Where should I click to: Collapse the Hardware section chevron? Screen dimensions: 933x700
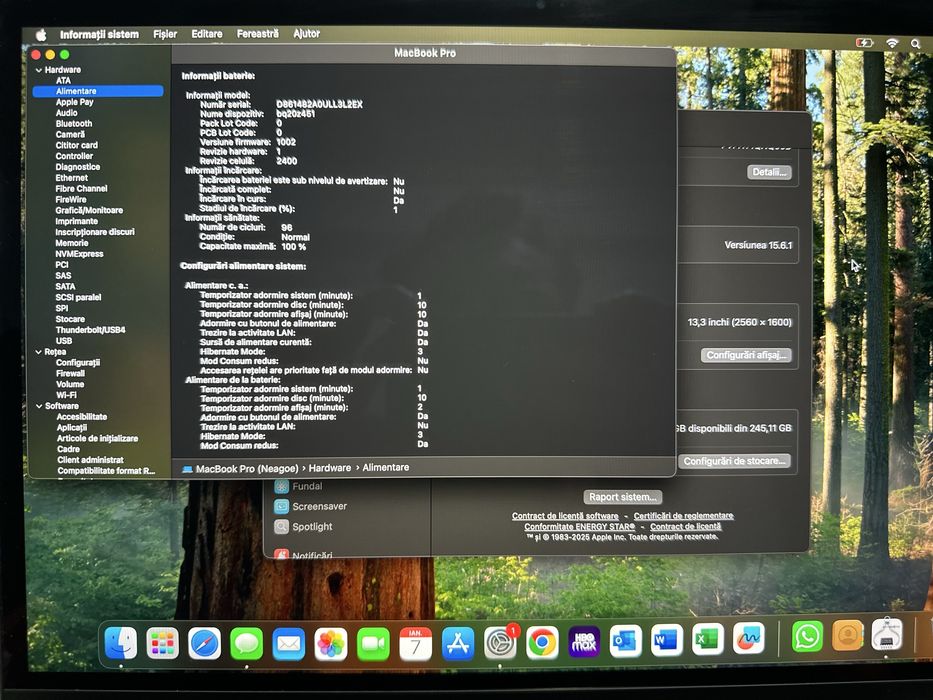(39, 70)
